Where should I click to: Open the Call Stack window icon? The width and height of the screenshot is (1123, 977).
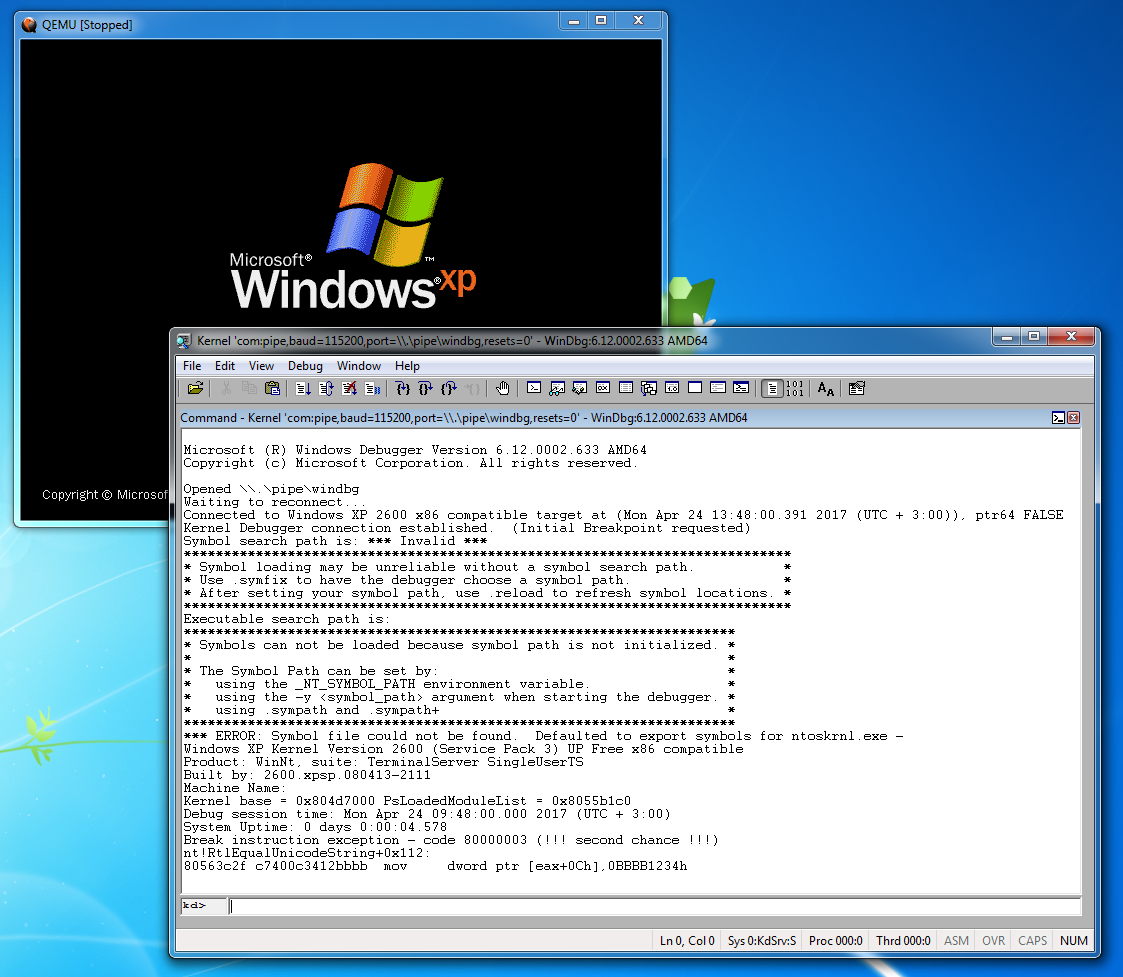pos(648,388)
